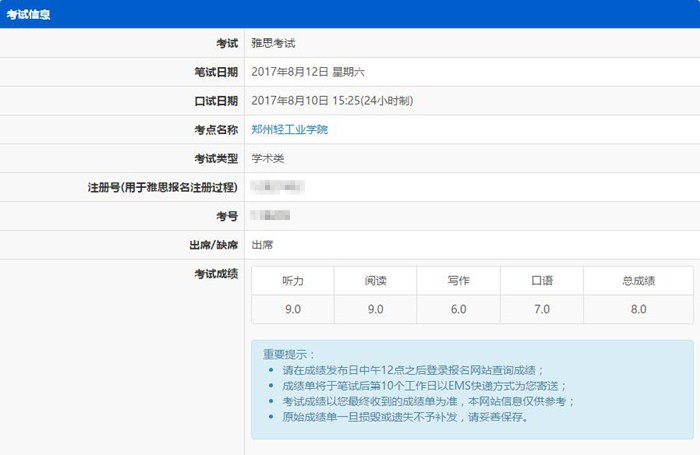Select the 6.0 writing score cell
Screen dimensions: 700x455
point(458,309)
